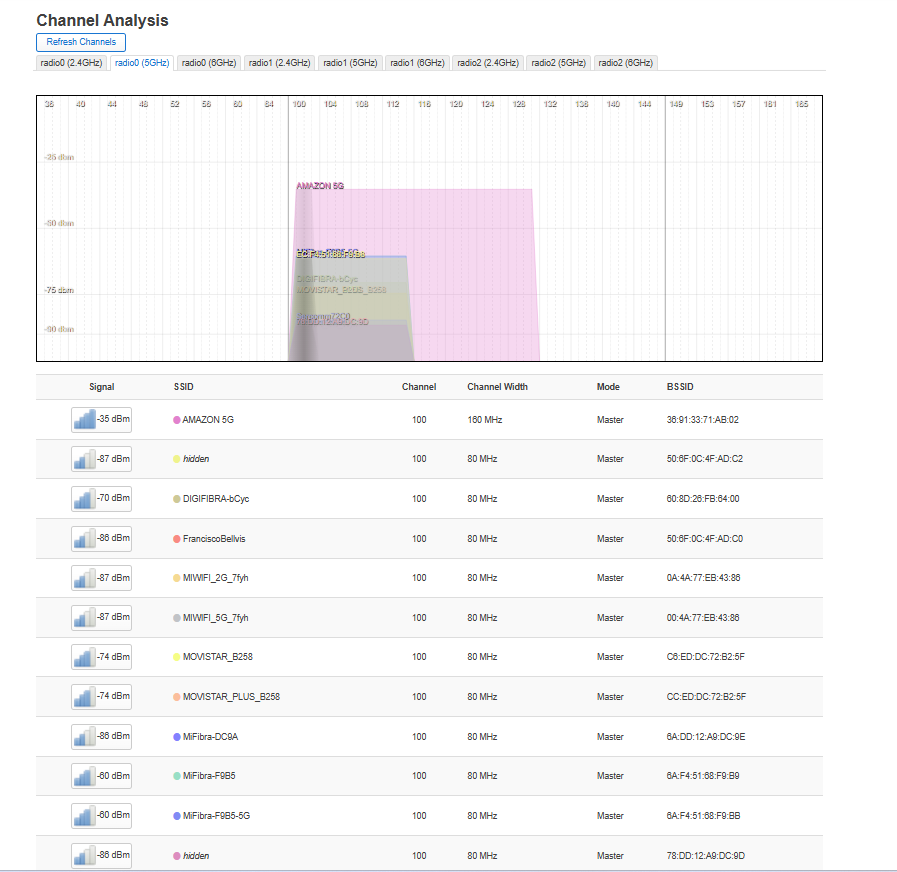
Task: Switch to radio0 (2.4GHz) tab
Action: click(71, 63)
